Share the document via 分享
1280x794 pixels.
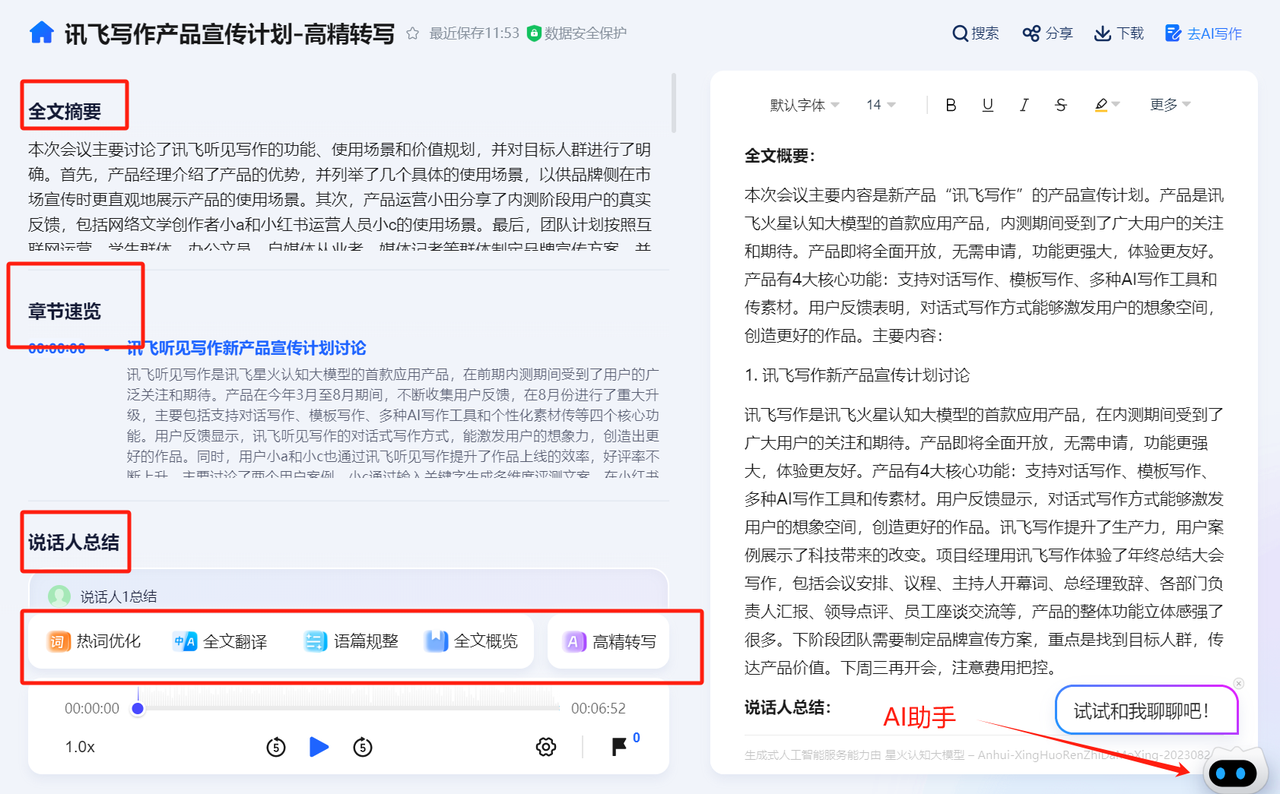(x=1047, y=33)
